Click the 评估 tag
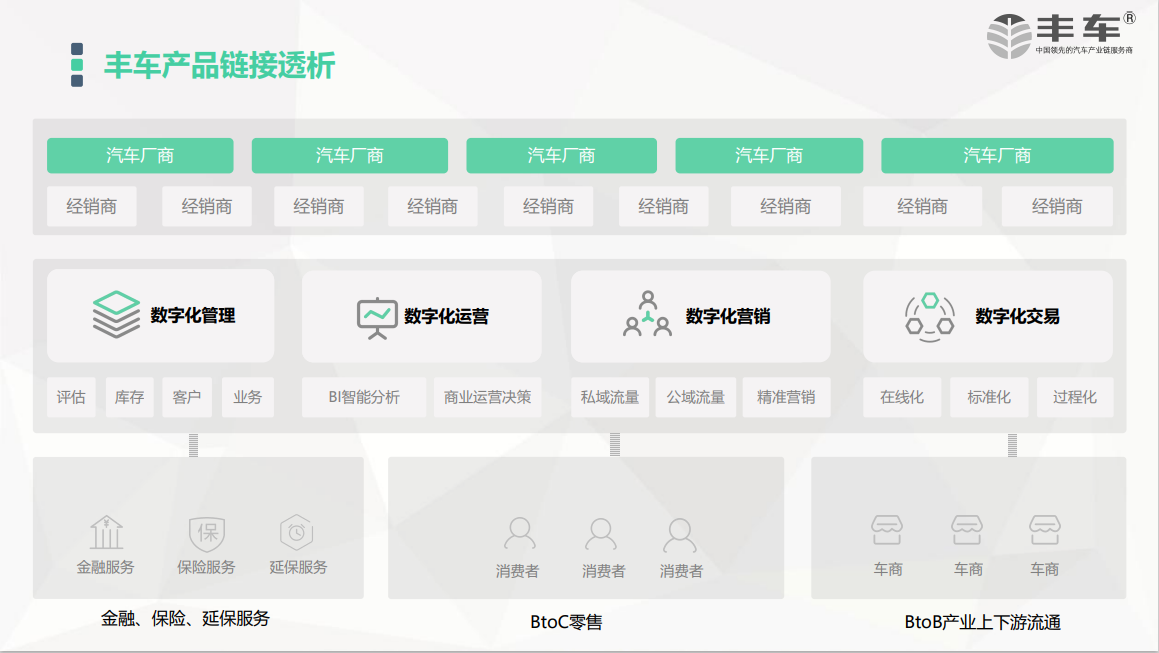The height and width of the screenshot is (653, 1159). pos(71,397)
